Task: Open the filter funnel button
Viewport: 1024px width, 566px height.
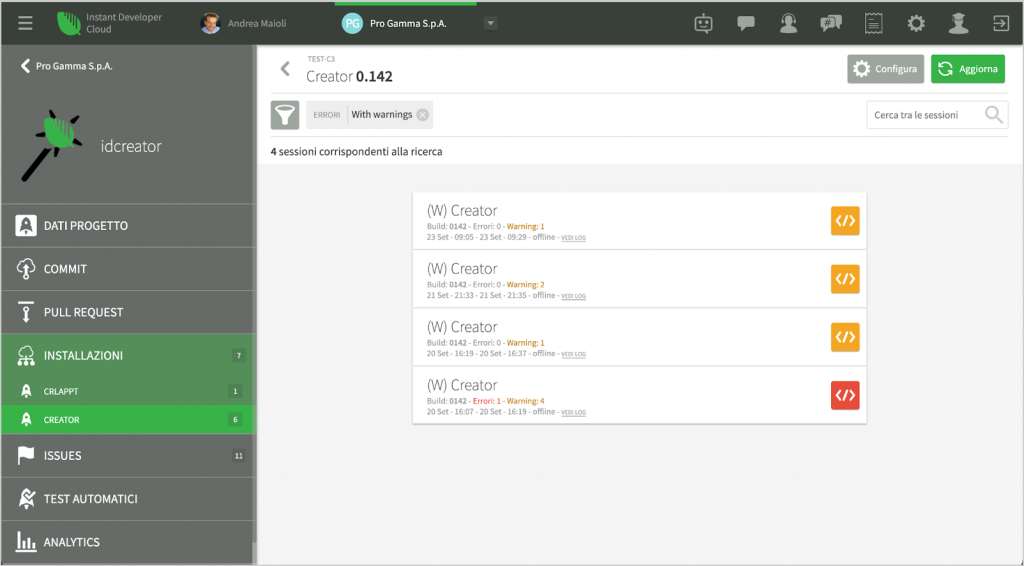Action: tap(285, 115)
